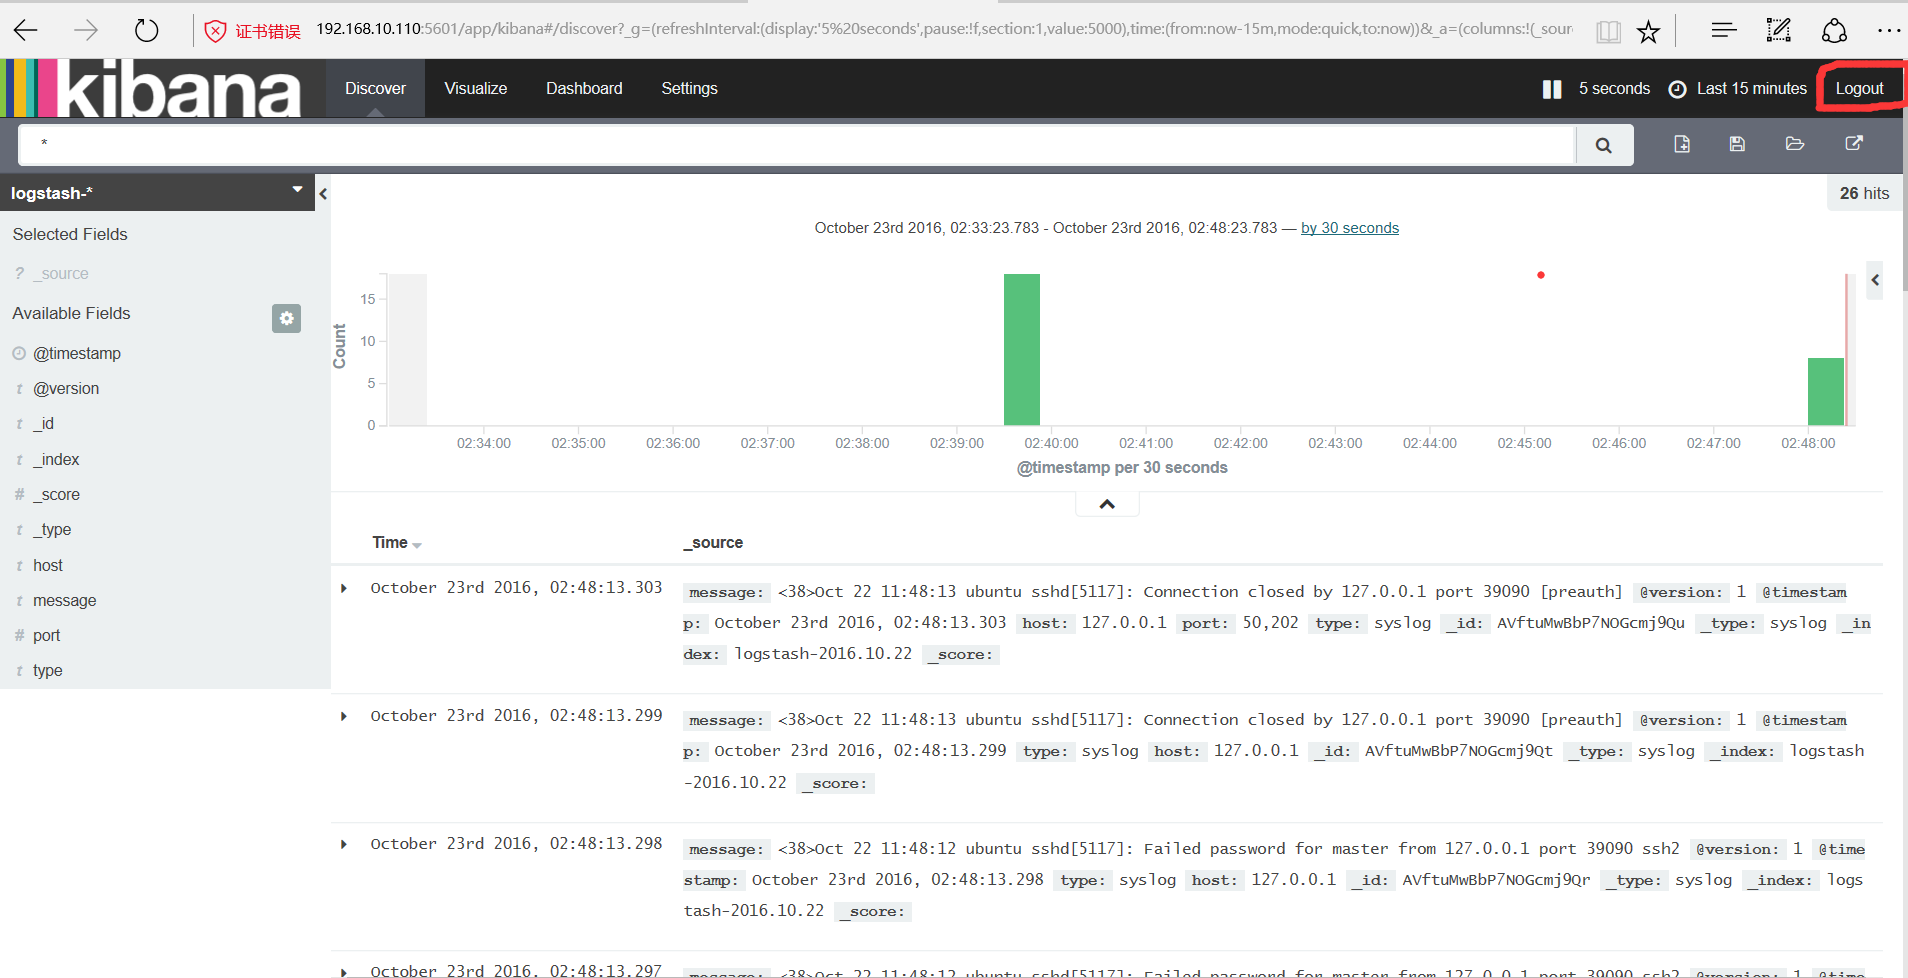The width and height of the screenshot is (1908, 978).
Task: Collapse the histogram chevron up
Action: pyautogui.click(x=1107, y=504)
